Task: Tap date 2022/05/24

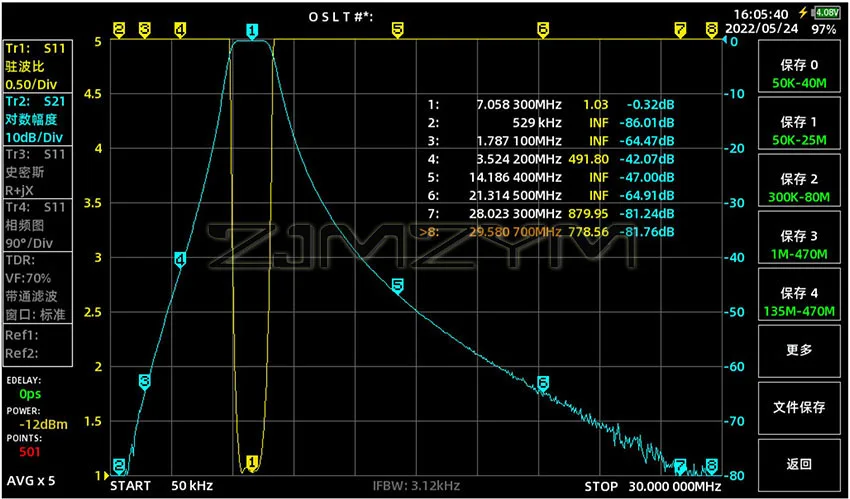Action: click(762, 29)
